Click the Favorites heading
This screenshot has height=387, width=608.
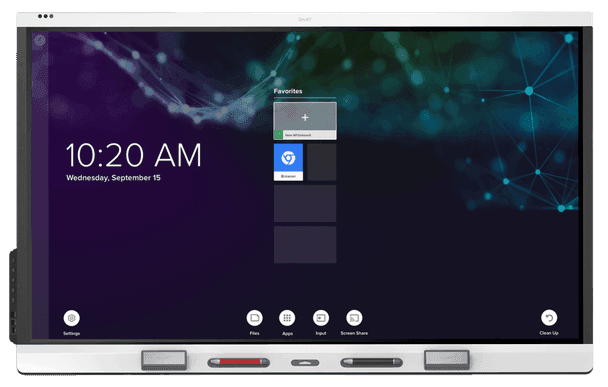(288, 91)
